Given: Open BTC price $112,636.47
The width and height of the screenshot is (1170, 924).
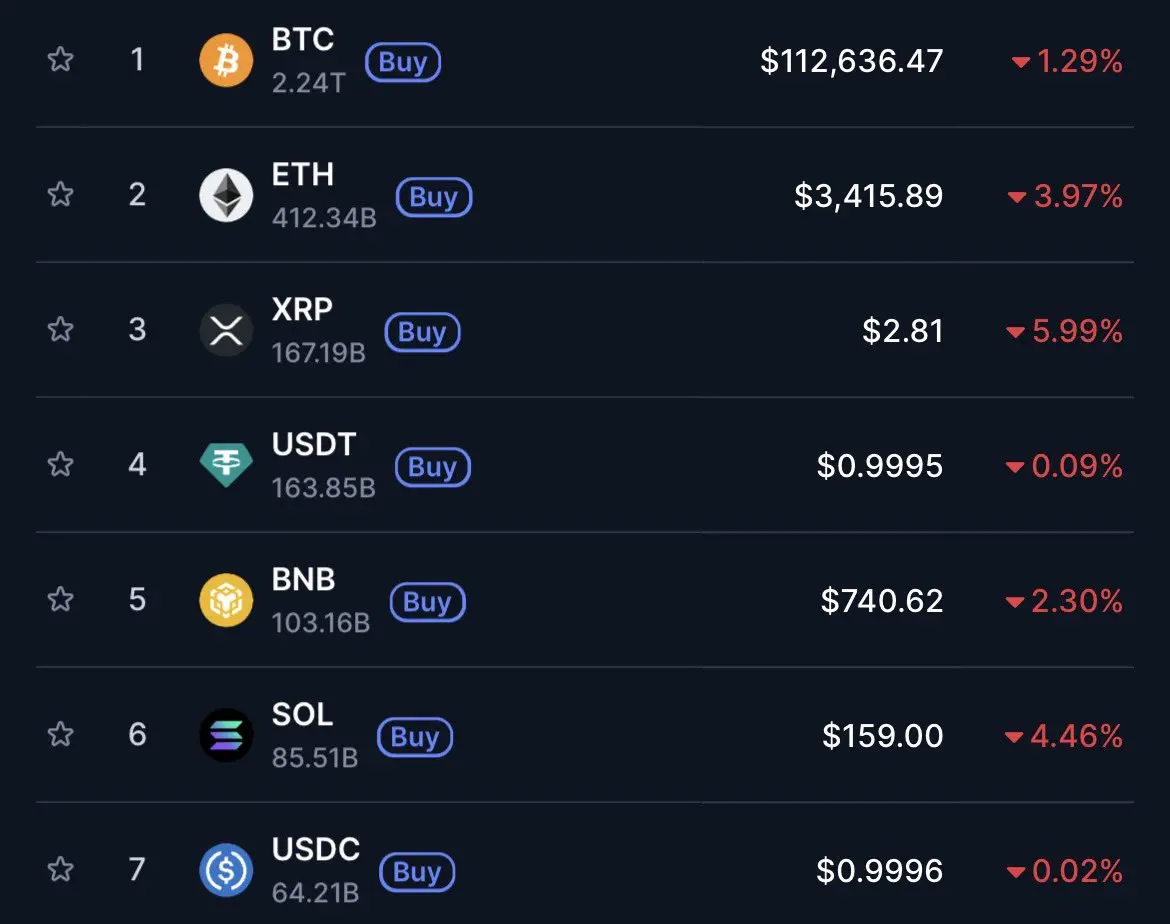Looking at the screenshot, I should click(x=851, y=61).
